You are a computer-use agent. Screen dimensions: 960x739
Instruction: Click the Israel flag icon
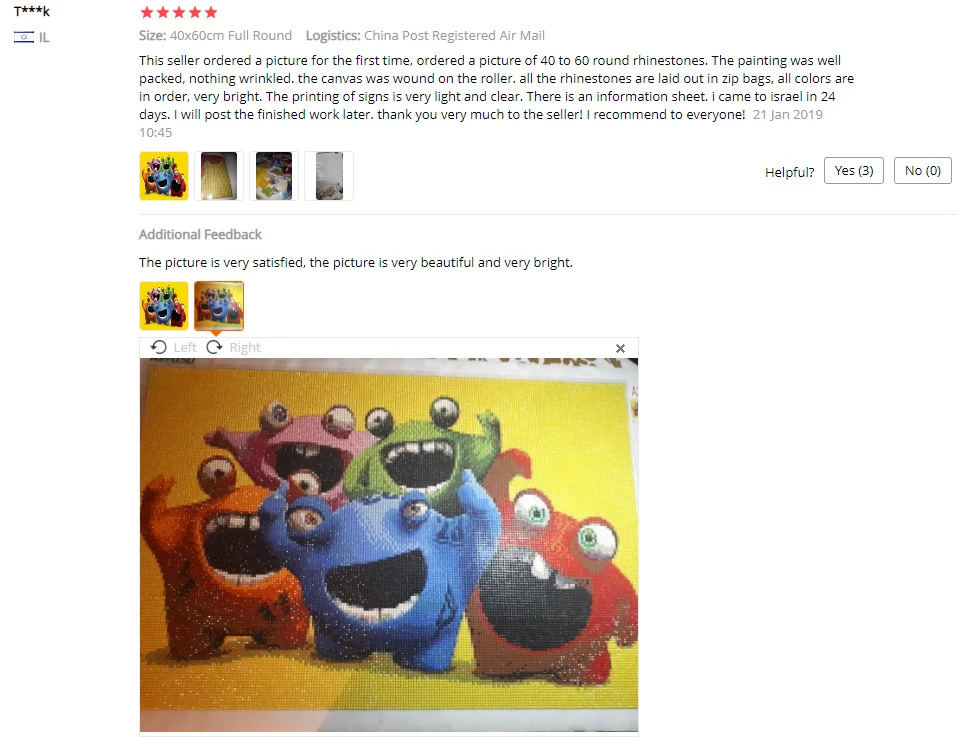[x=23, y=37]
